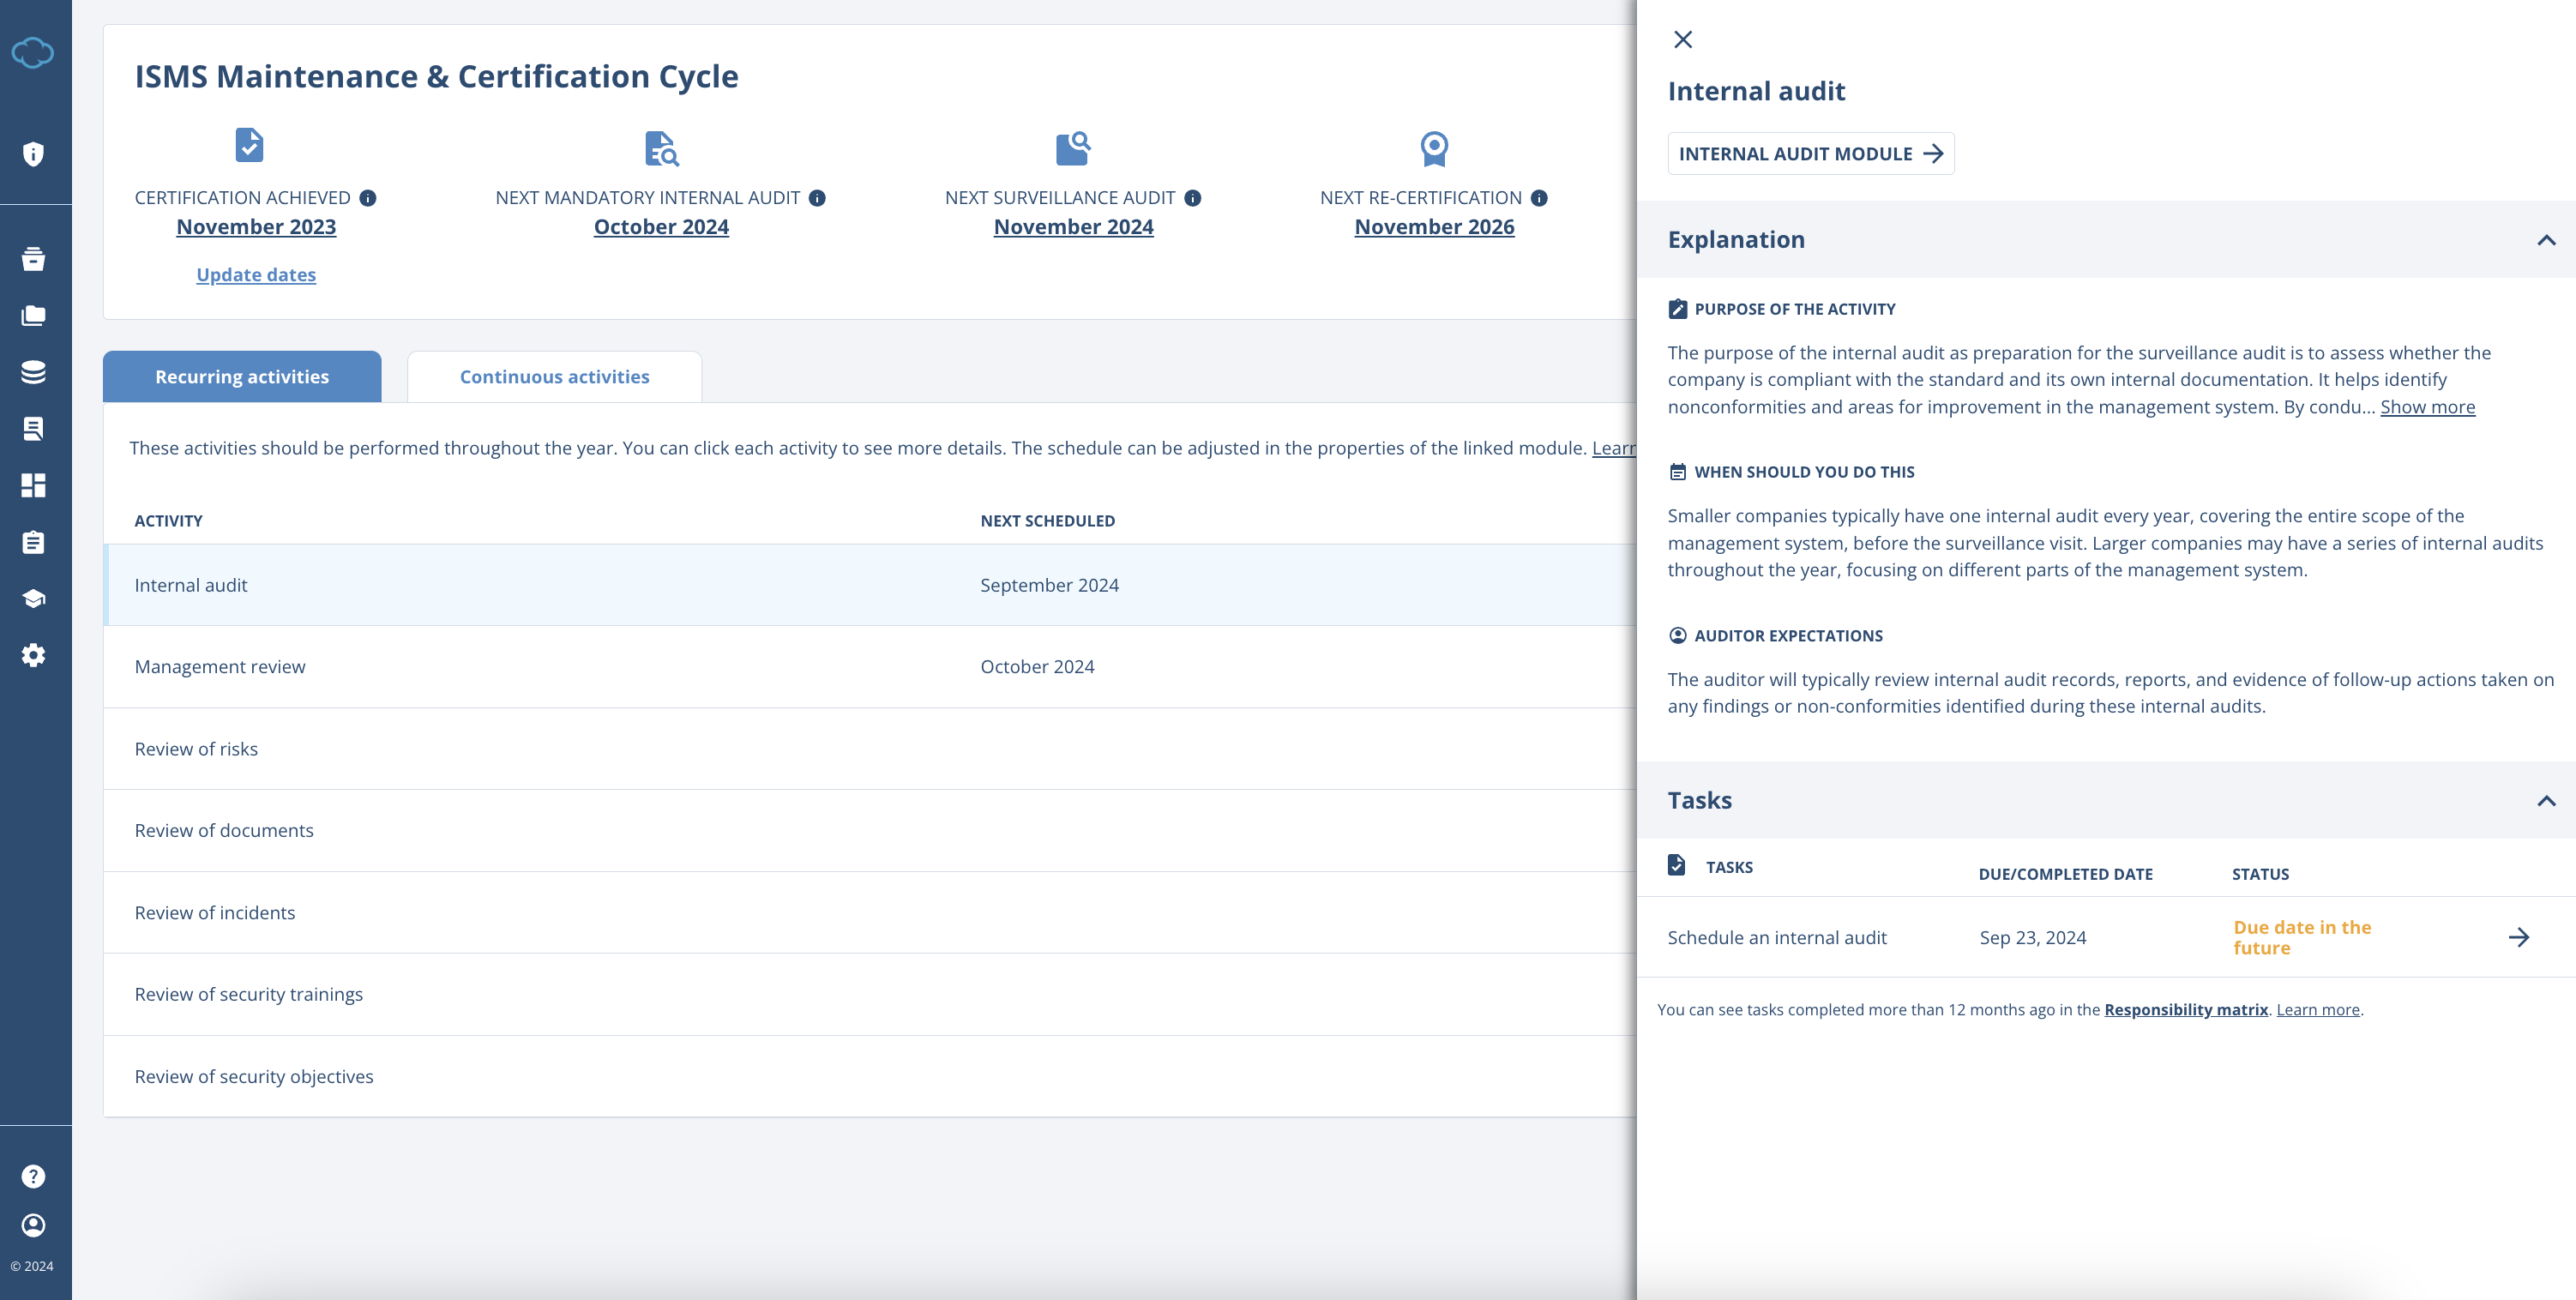Switch to the Continuous activities tab

pos(554,376)
